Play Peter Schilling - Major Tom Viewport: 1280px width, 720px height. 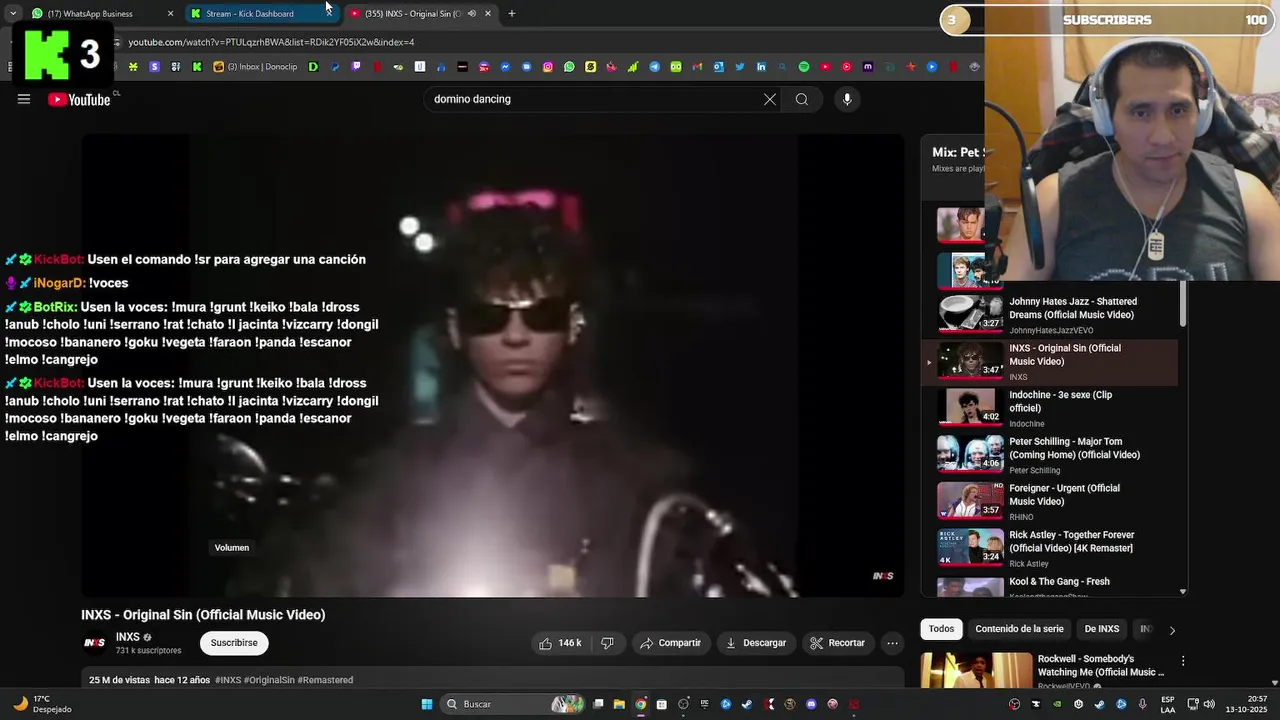point(1049,454)
